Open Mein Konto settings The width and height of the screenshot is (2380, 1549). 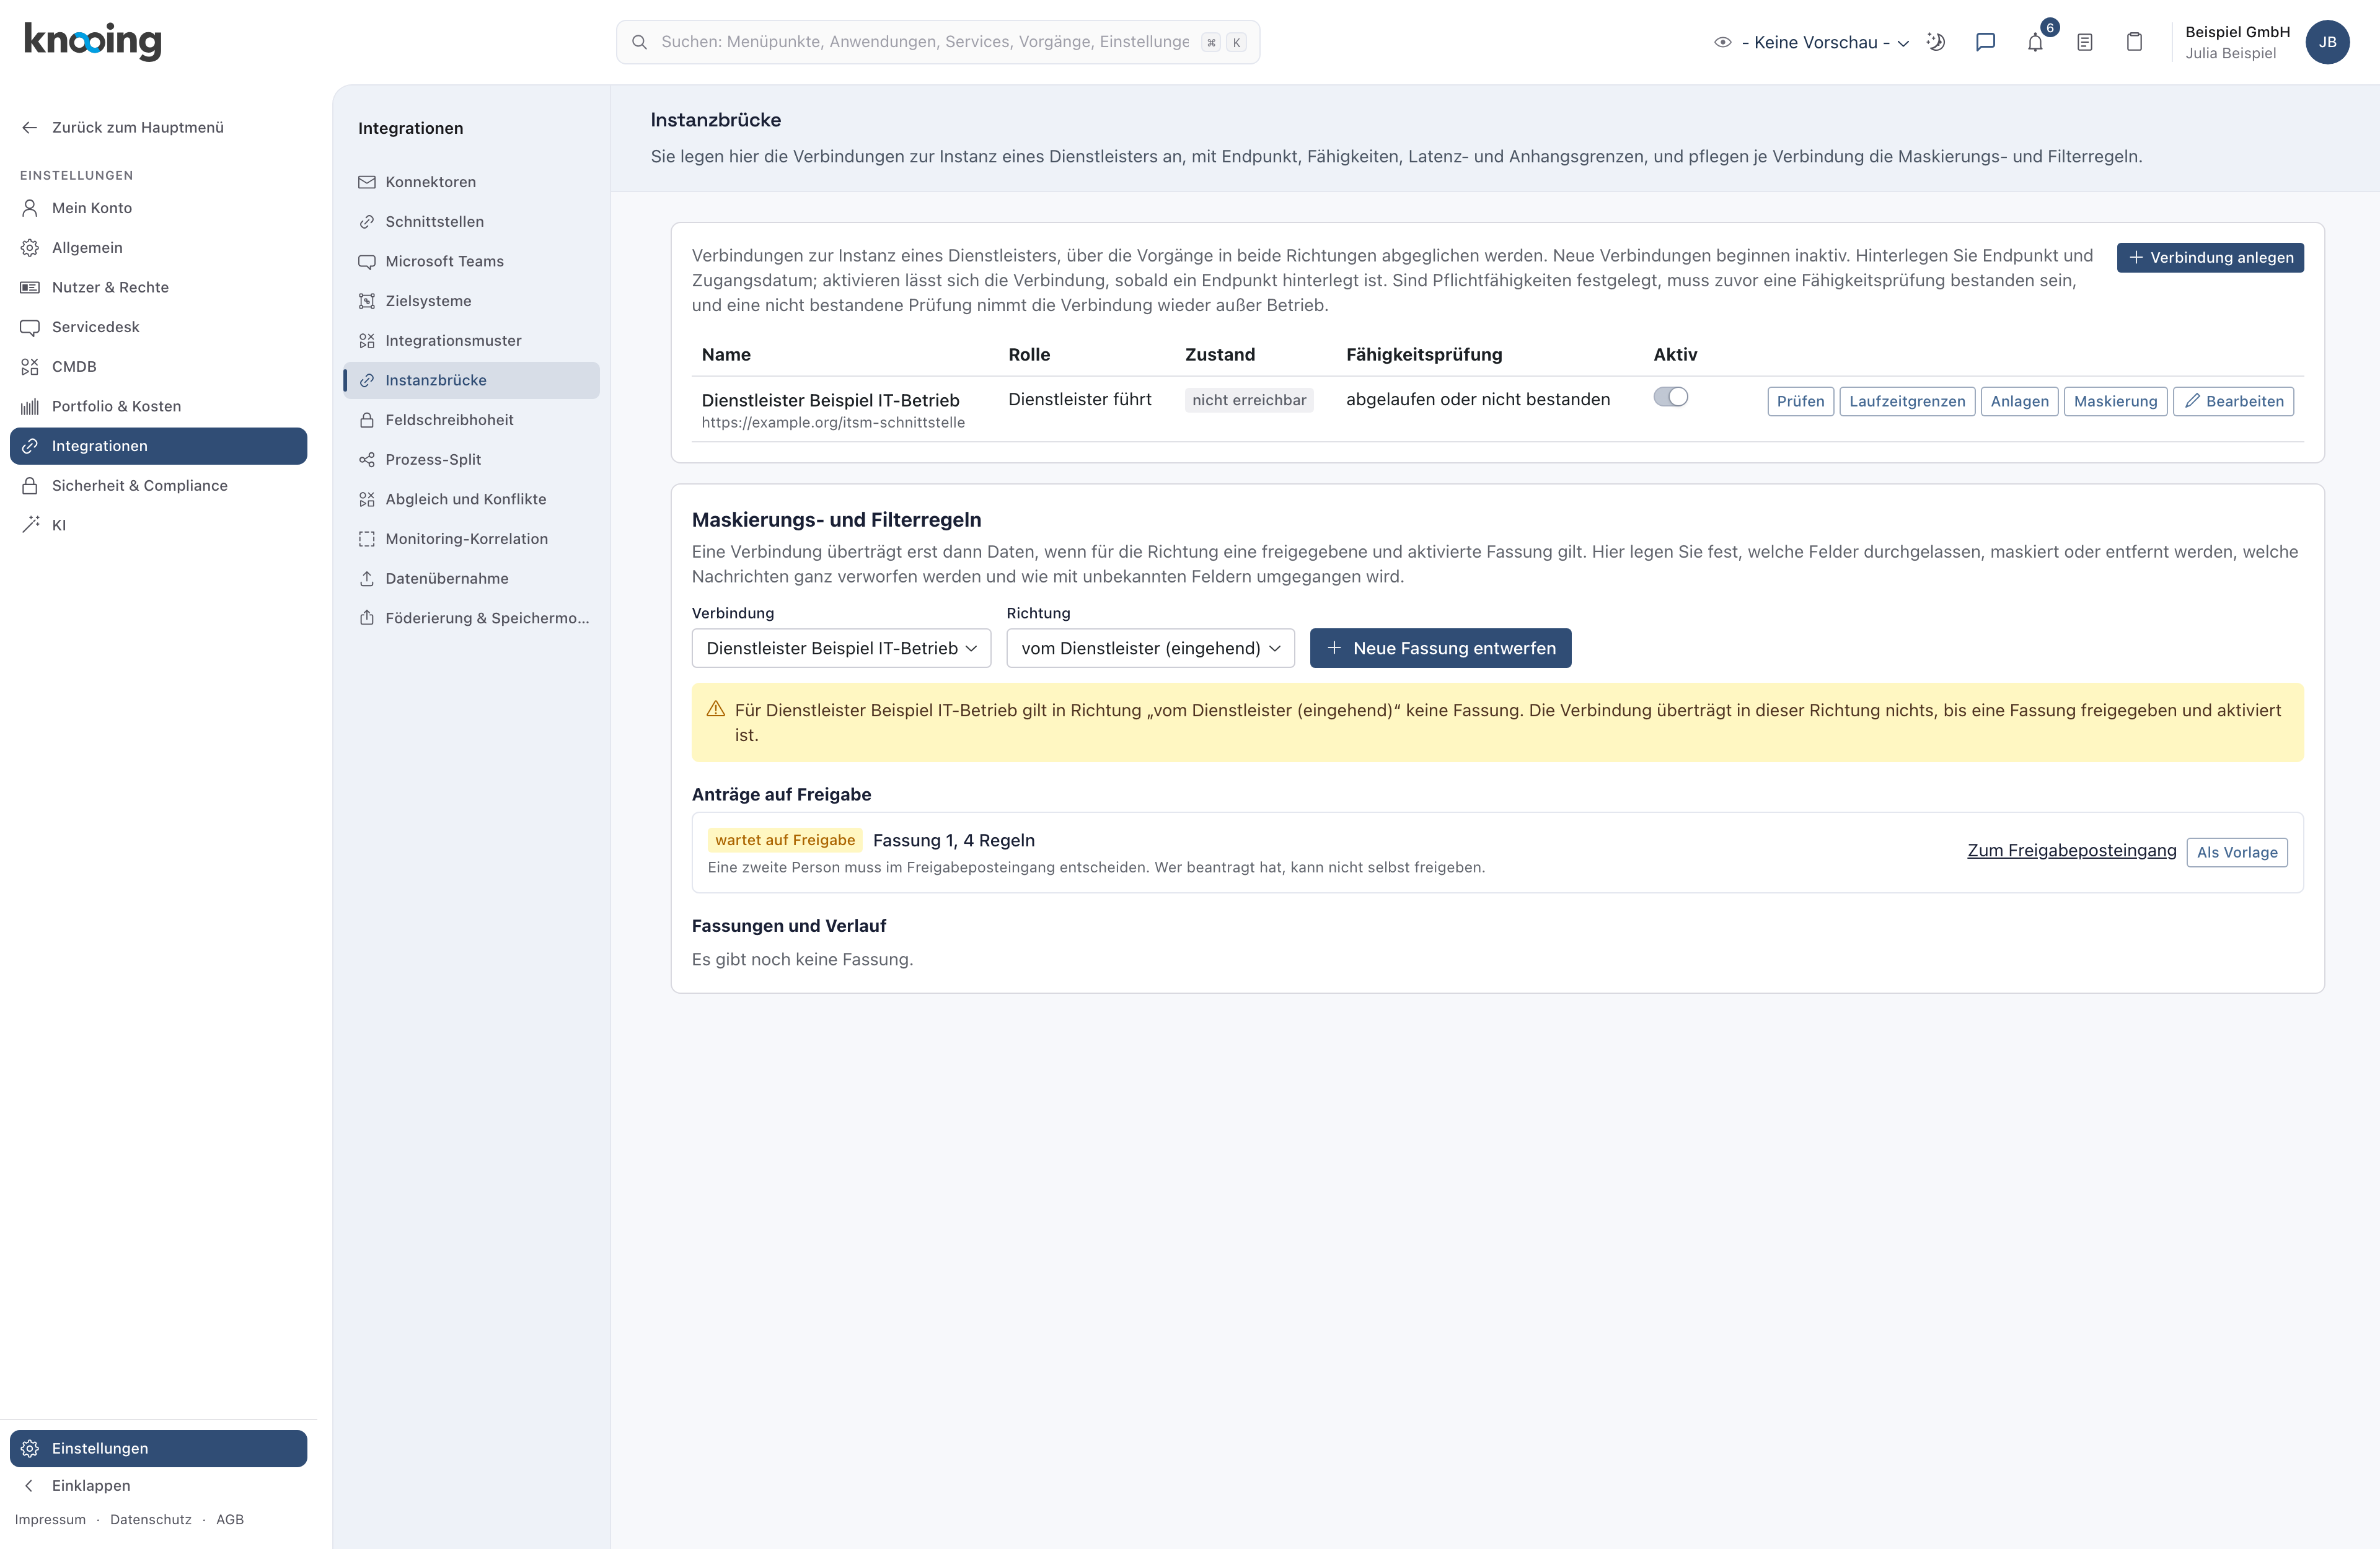pos(158,208)
